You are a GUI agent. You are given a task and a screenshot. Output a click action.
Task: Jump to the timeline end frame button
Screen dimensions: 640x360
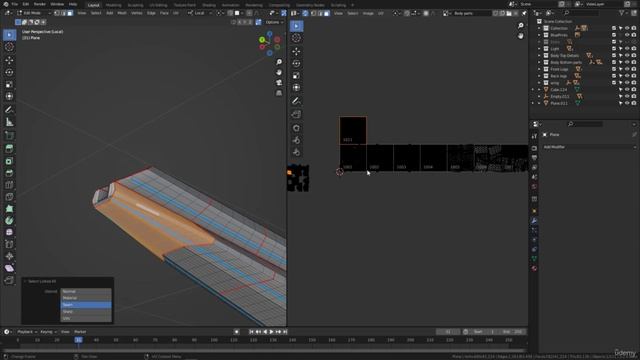point(285,332)
